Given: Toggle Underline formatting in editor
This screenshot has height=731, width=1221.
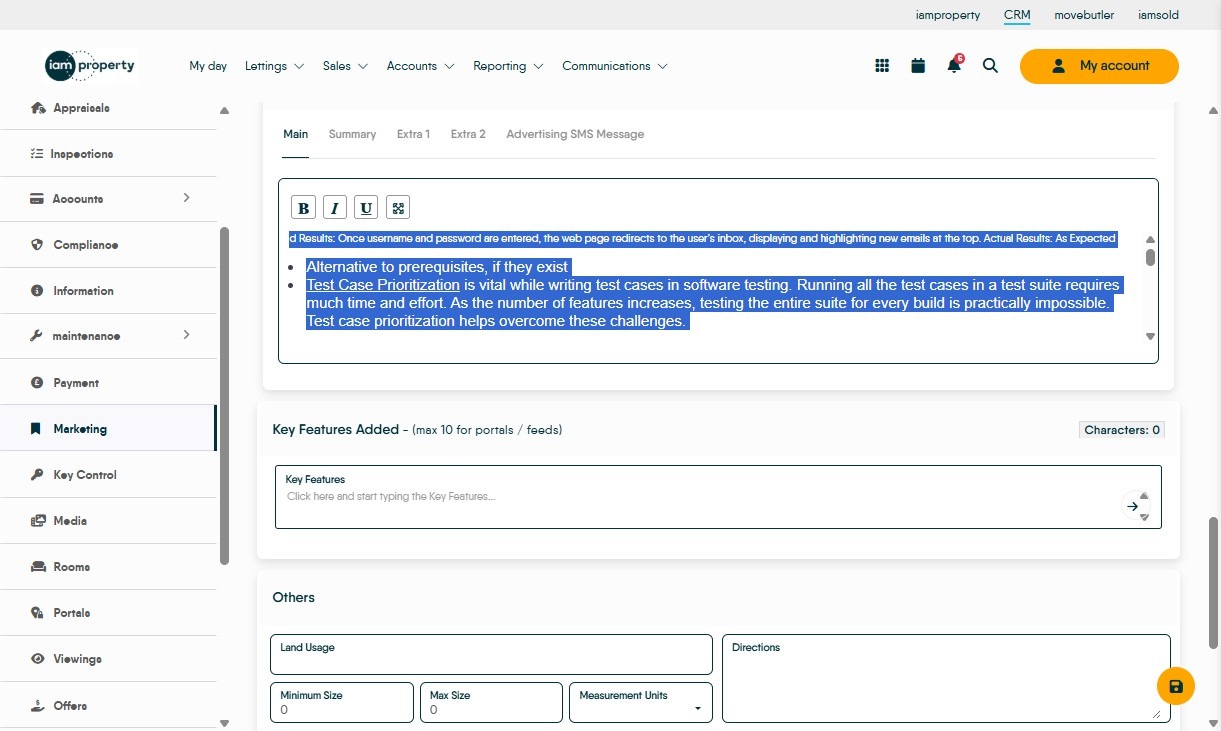Looking at the screenshot, I should [x=367, y=208].
